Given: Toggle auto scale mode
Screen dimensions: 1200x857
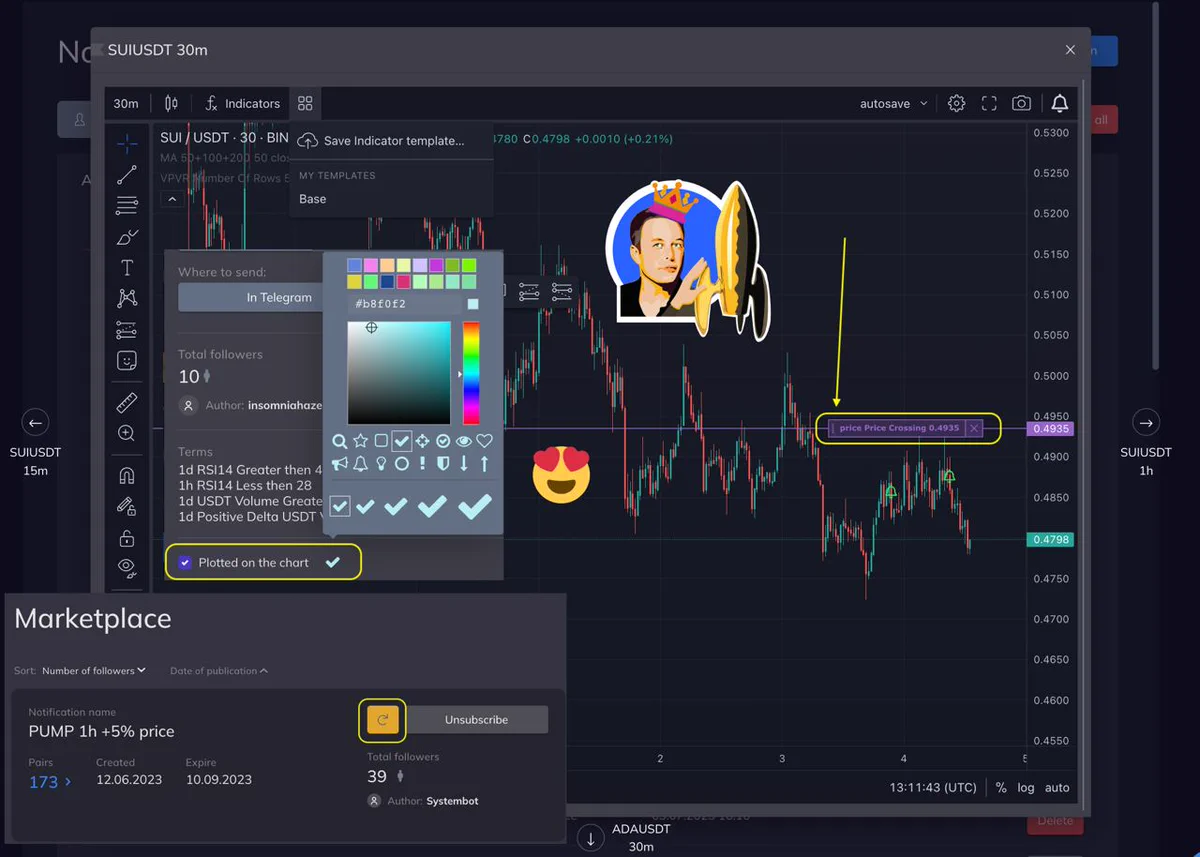Looking at the screenshot, I should pos(1057,788).
